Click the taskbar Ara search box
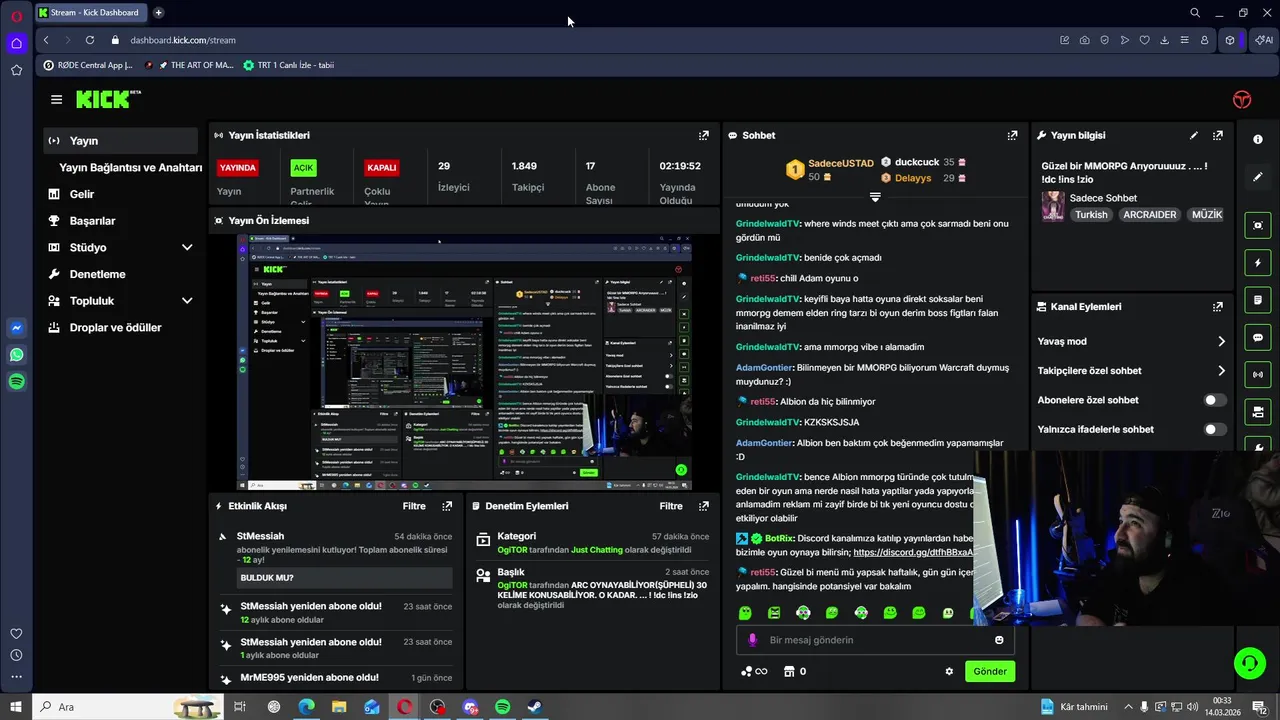Image resolution: width=1280 pixels, height=720 pixels. [128, 707]
